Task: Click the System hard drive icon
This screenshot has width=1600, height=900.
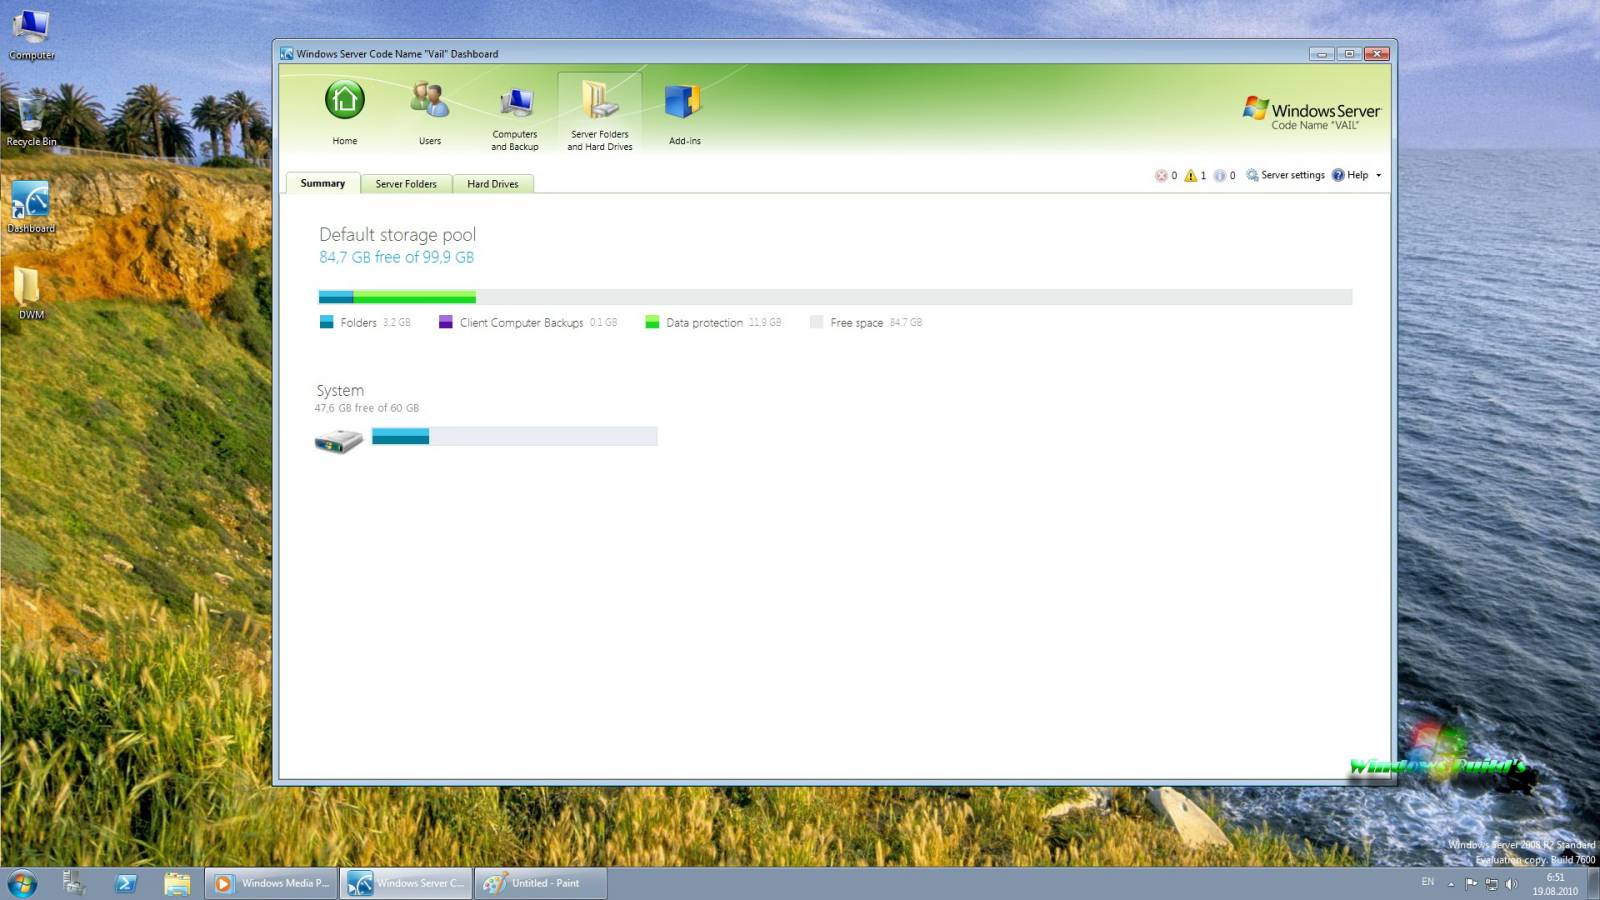Action: (338, 440)
